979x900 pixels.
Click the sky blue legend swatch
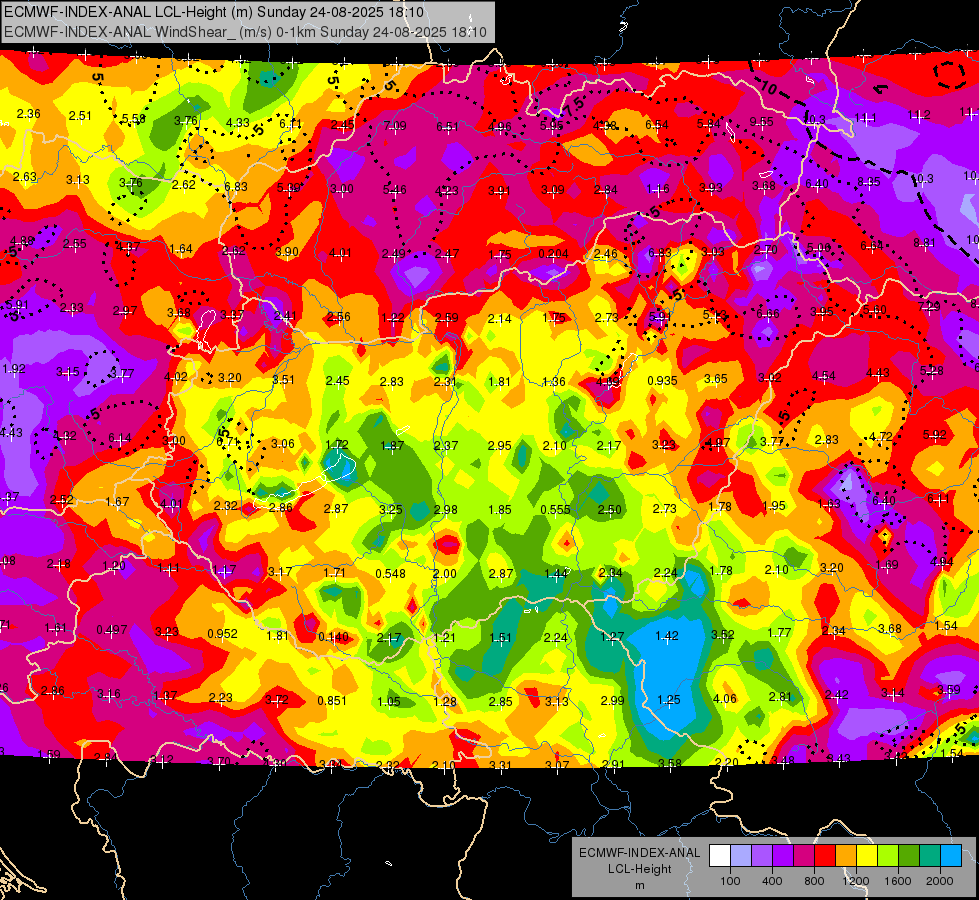point(951,856)
